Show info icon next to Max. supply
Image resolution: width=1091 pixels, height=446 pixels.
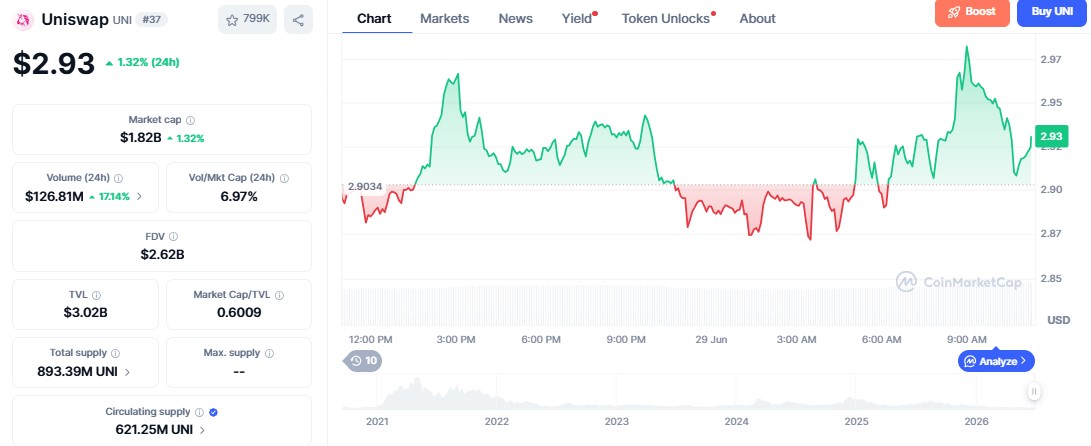(269, 353)
